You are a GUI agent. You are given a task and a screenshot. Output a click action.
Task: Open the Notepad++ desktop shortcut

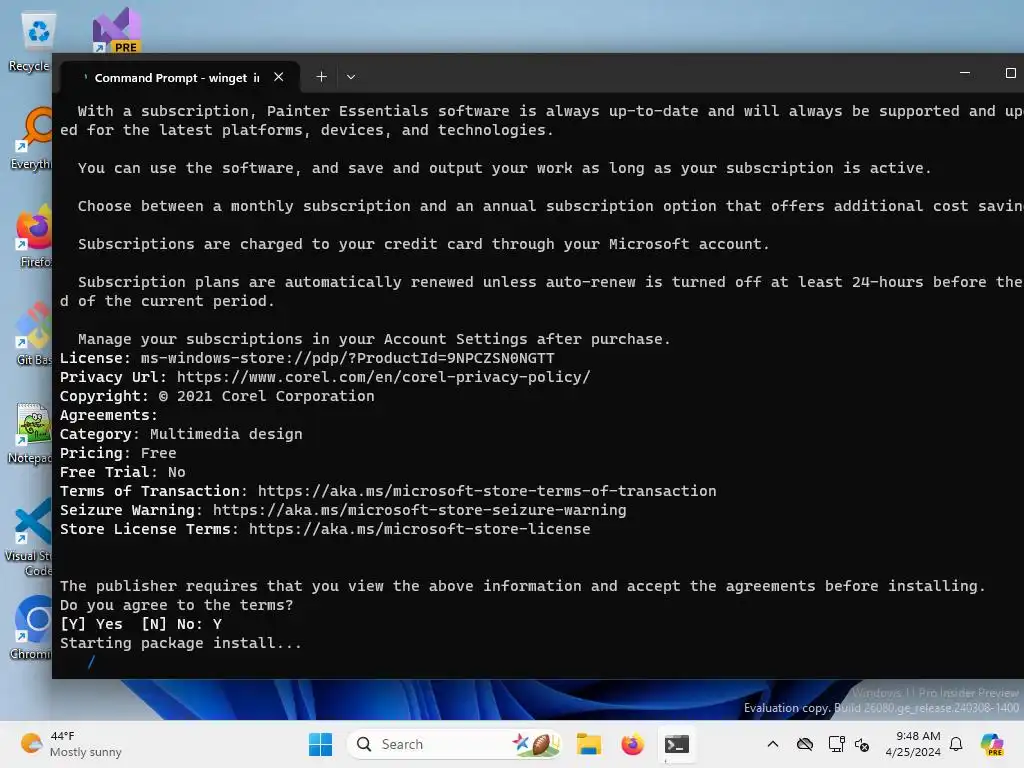[x=31, y=432]
